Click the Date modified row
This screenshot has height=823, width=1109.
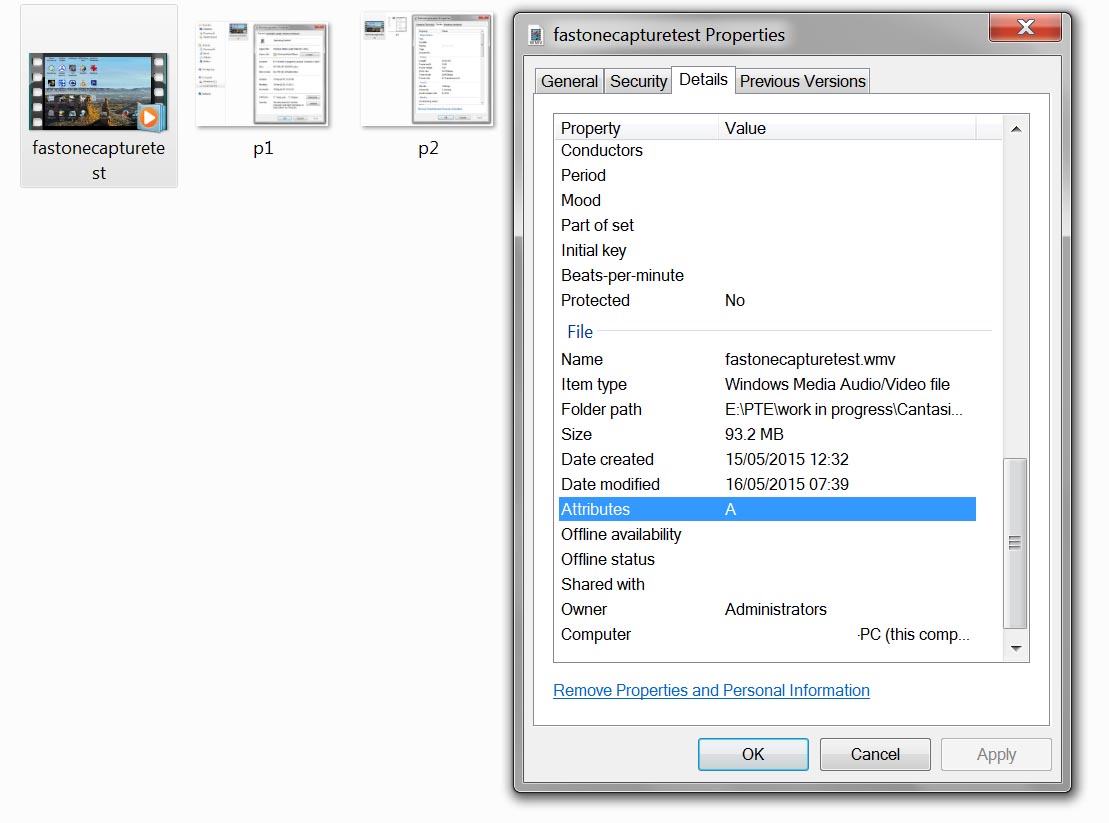[x=766, y=484]
